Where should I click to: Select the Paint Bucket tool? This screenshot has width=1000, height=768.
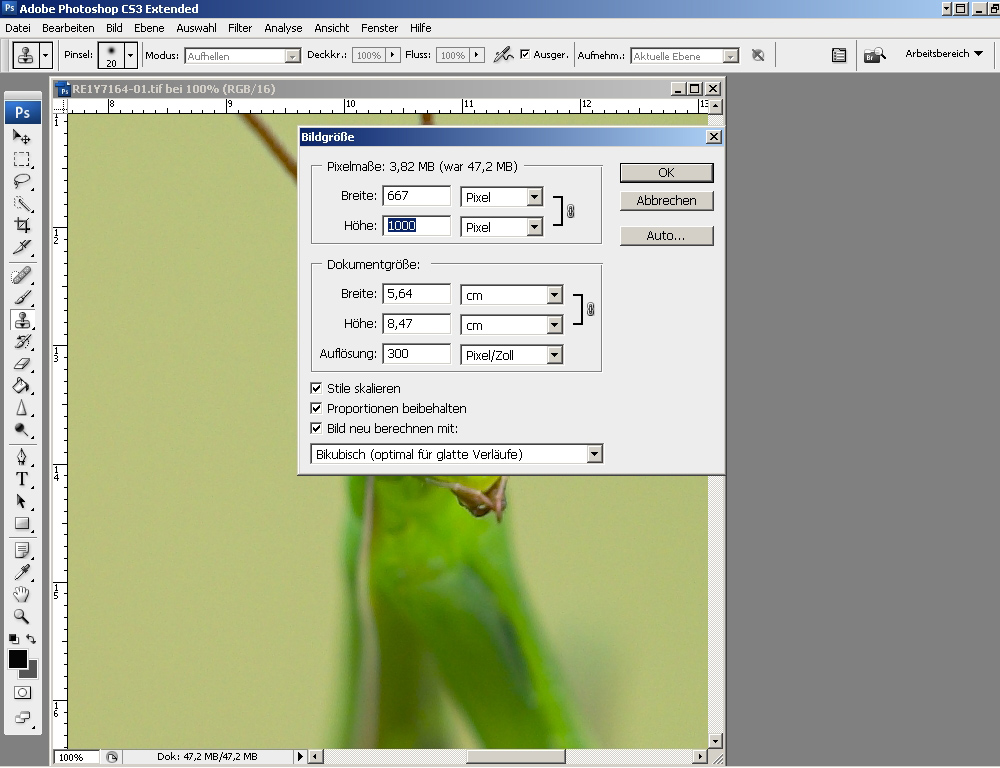click(22, 385)
